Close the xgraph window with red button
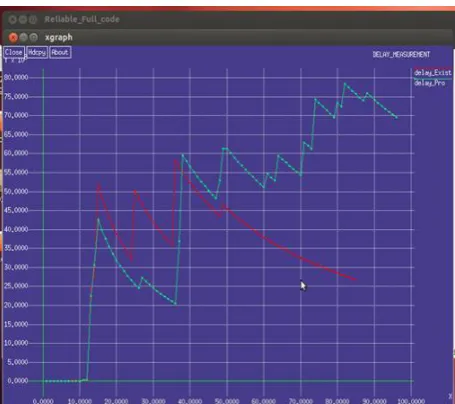455x404 pixels. pos(13,37)
